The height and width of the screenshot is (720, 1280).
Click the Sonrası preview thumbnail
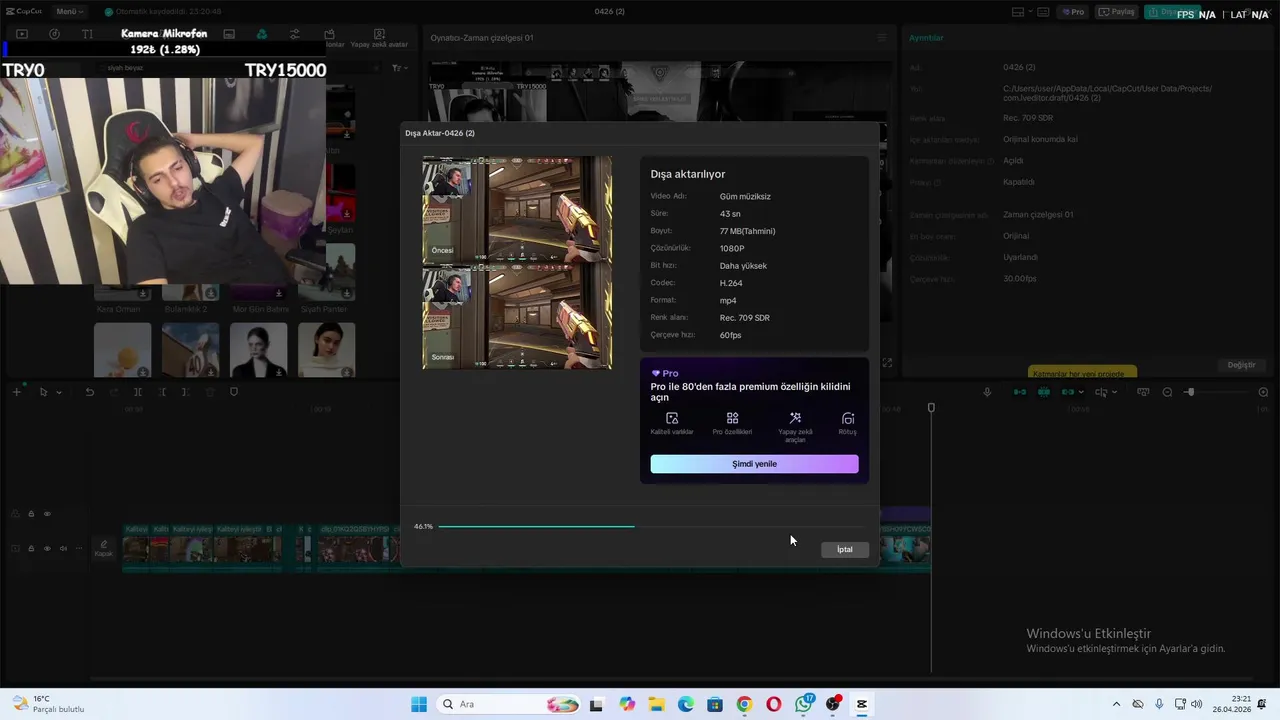517,316
